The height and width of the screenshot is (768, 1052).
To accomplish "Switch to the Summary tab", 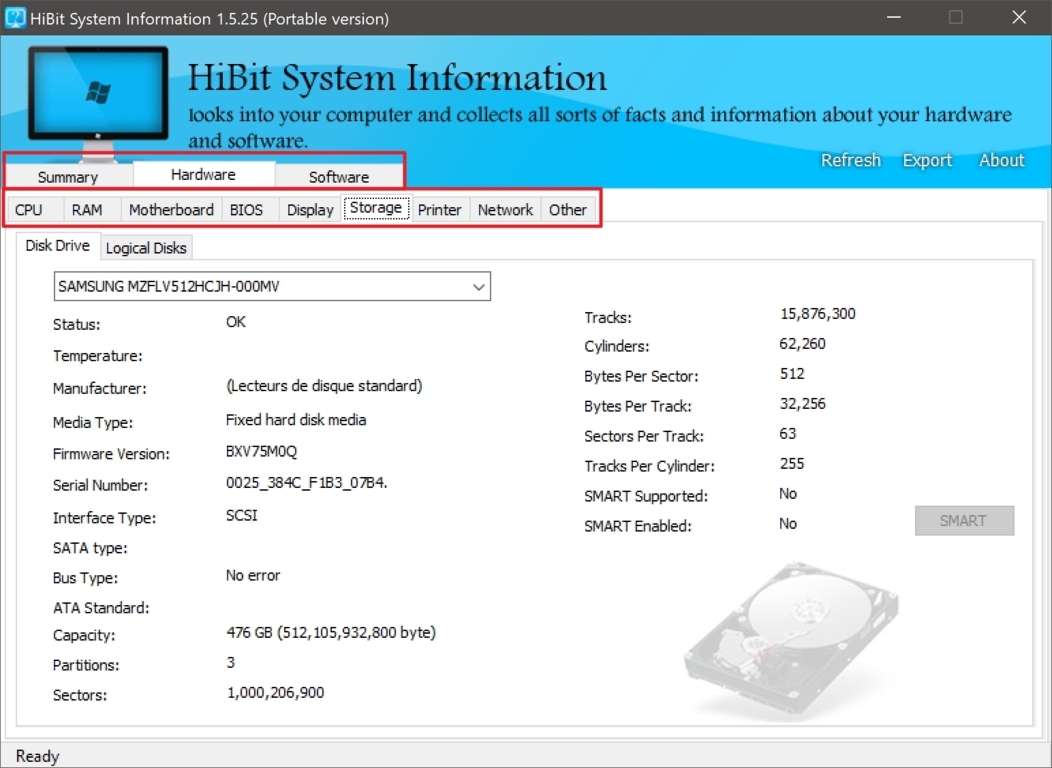I will click(68, 176).
